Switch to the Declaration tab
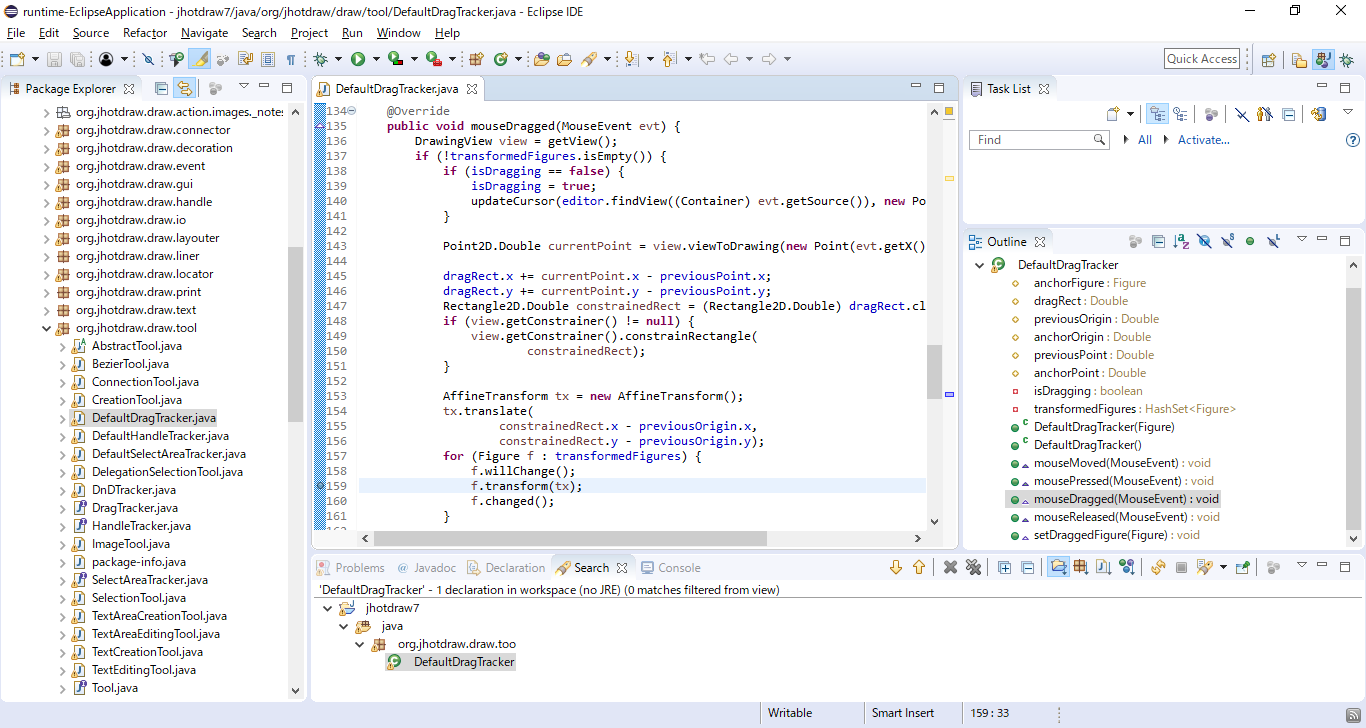This screenshot has height=728, width=1366. point(506,567)
